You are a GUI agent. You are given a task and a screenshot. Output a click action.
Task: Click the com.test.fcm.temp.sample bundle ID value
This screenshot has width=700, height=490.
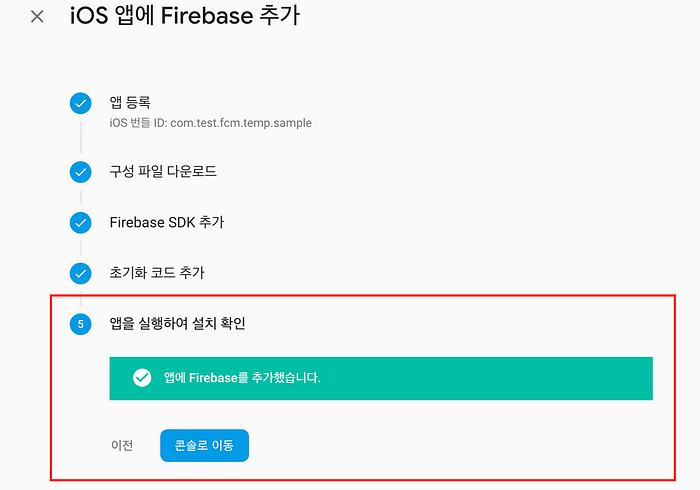[241, 123]
